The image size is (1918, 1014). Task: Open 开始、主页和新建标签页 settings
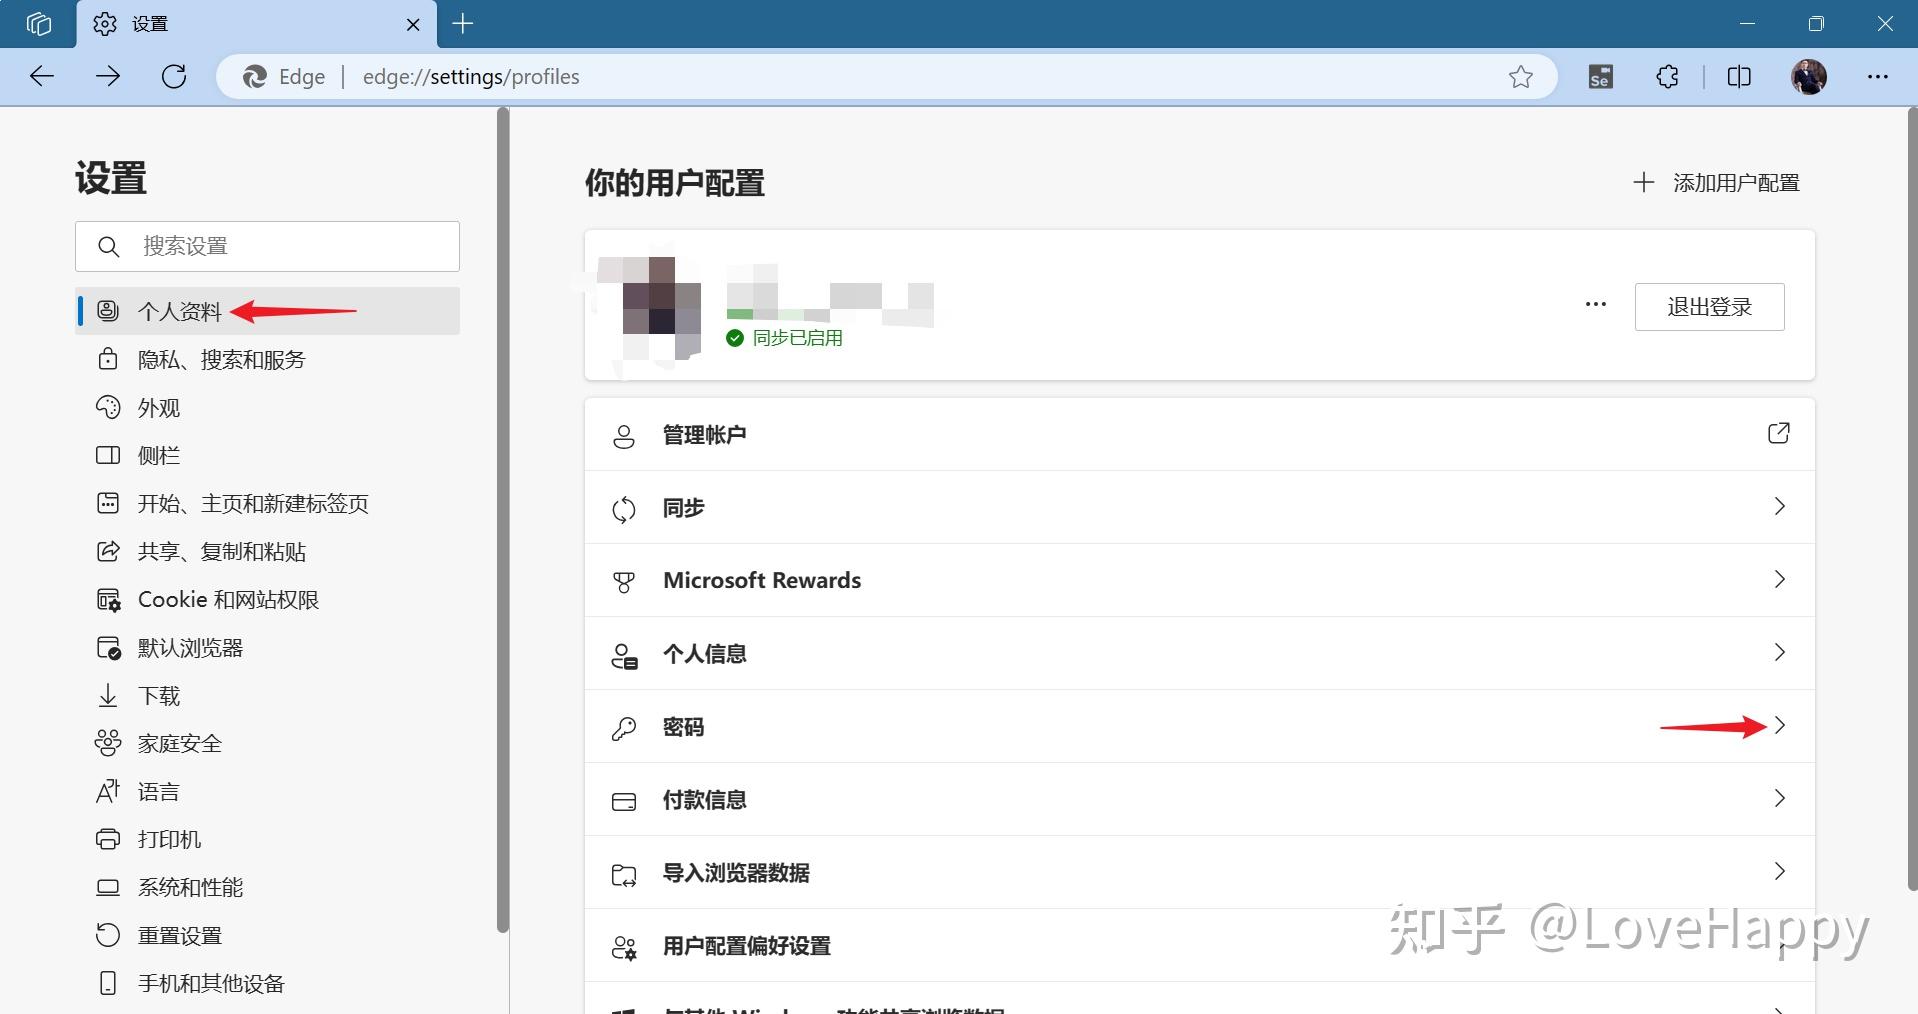pos(267,503)
